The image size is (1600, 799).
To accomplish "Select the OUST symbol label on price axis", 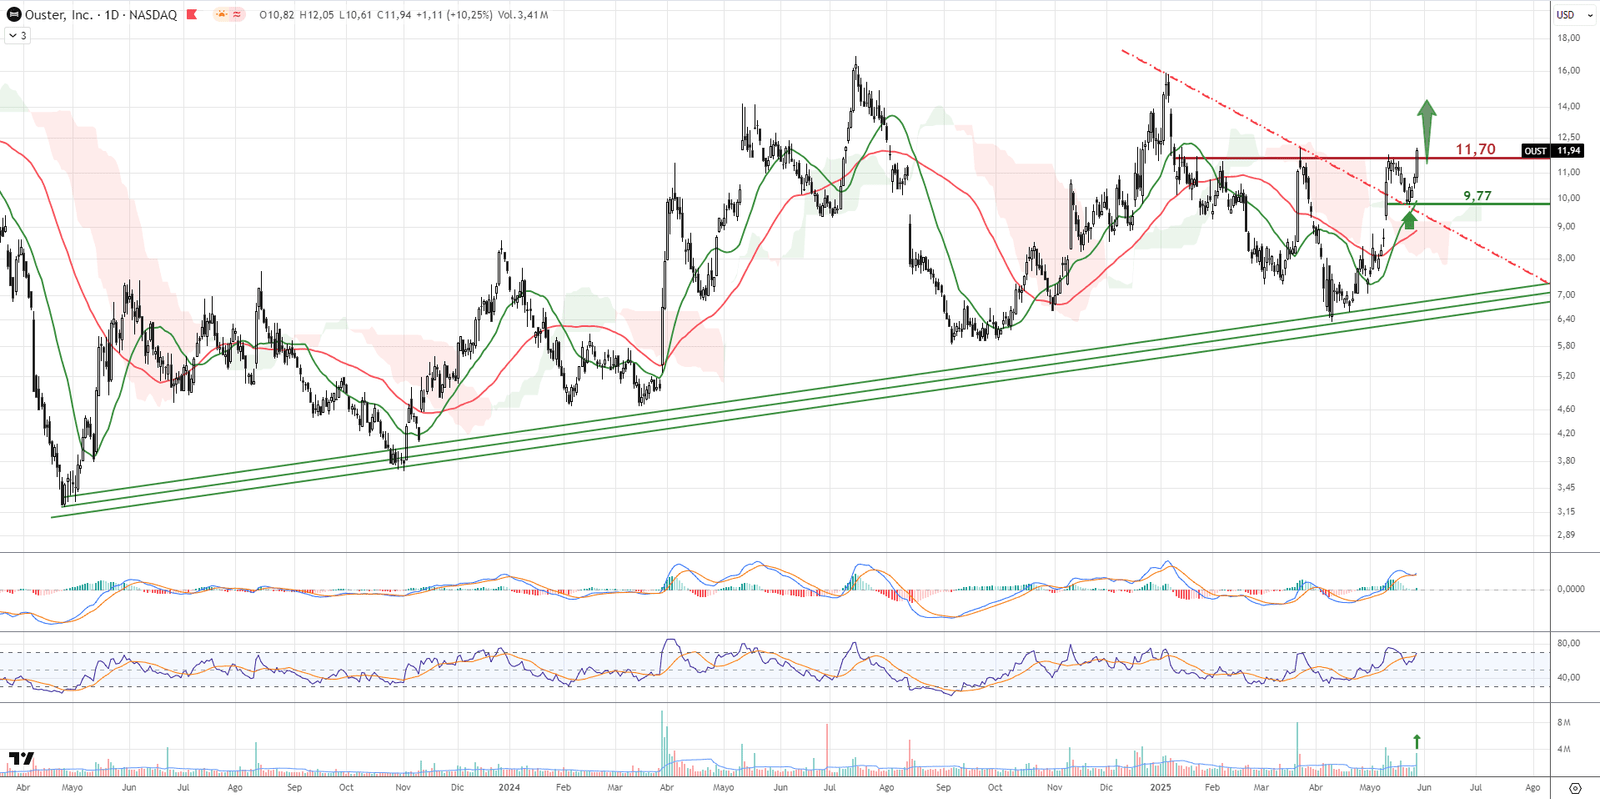I will (x=1535, y=151).
